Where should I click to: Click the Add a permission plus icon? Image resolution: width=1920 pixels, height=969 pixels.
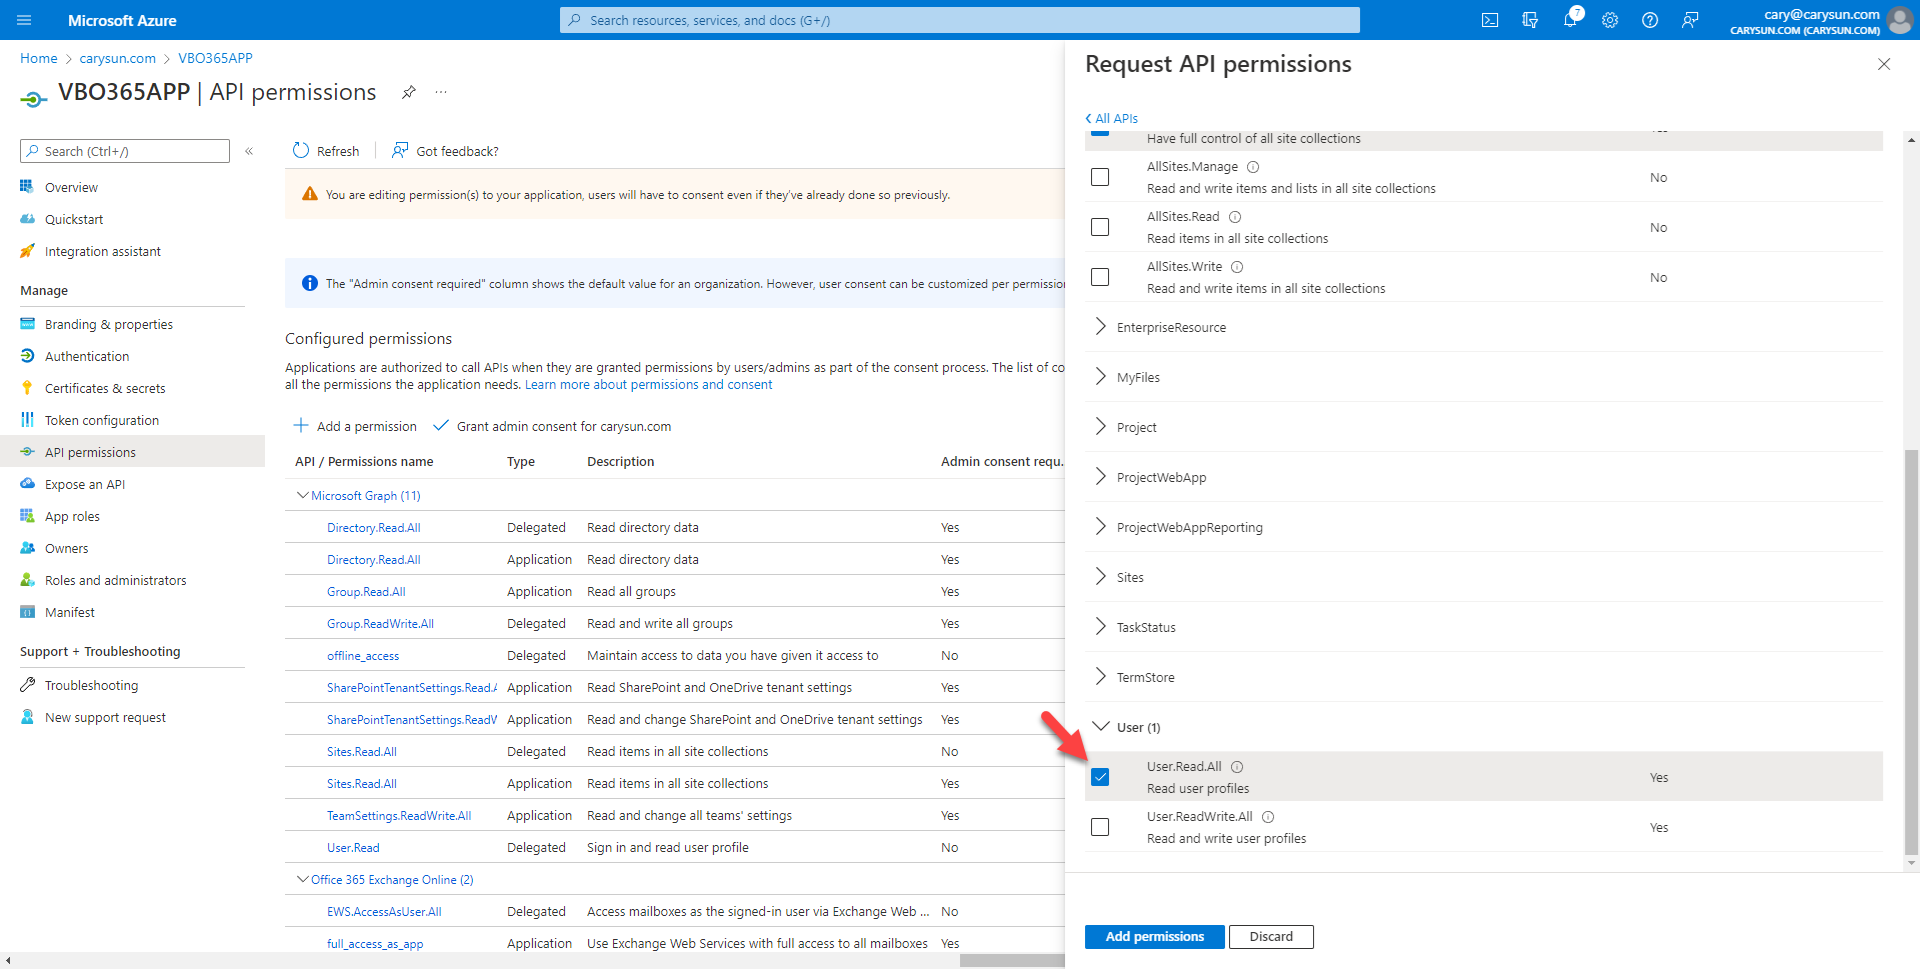point(301,426)
